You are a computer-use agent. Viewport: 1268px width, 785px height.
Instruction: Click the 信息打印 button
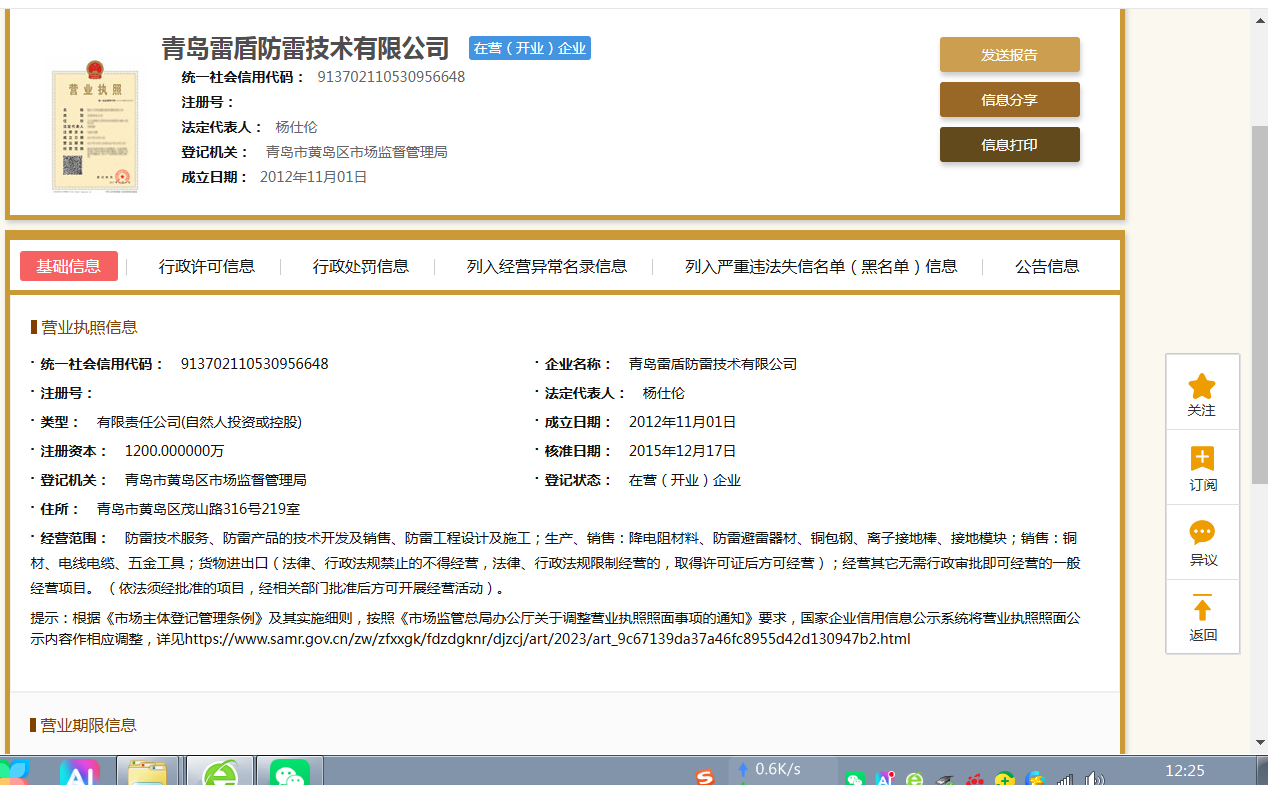(x=1009, y=145)
